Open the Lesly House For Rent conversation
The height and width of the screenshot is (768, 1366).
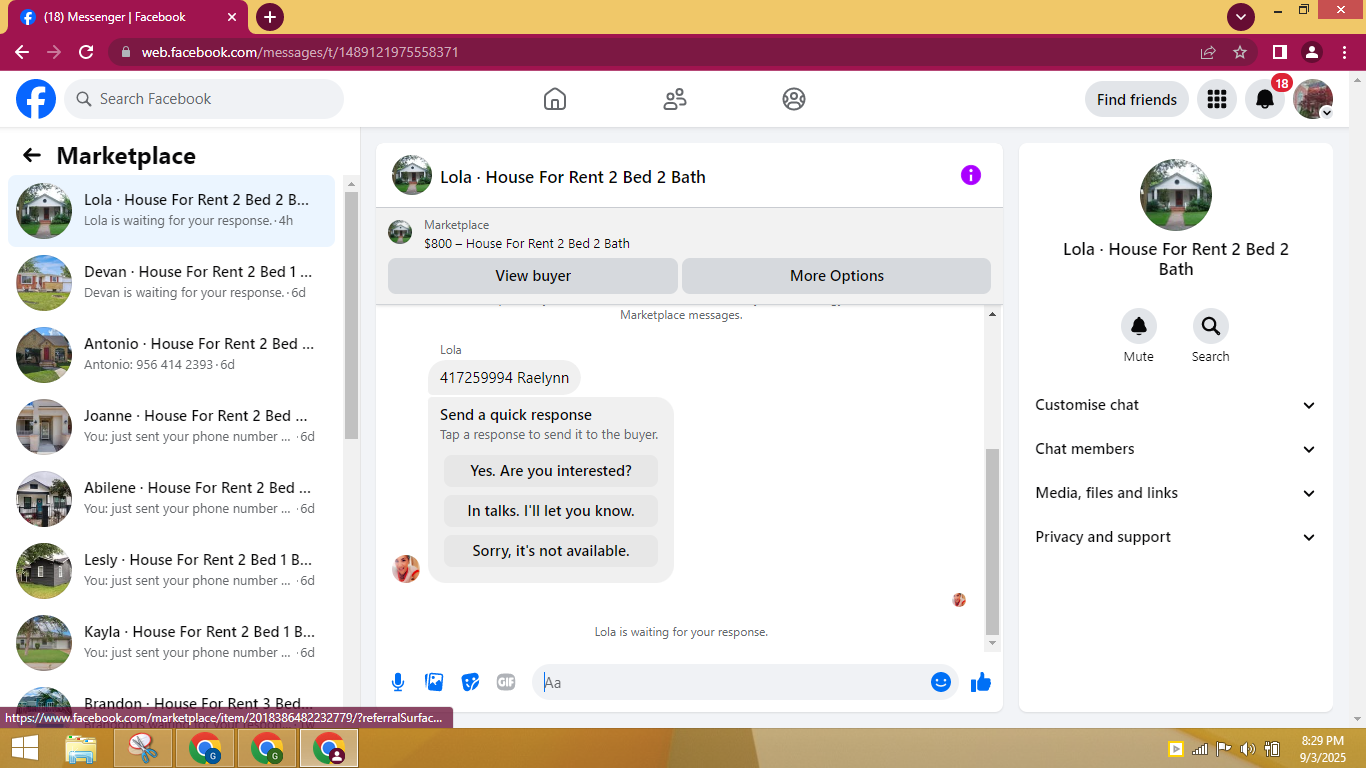click(x=171, y=570)
